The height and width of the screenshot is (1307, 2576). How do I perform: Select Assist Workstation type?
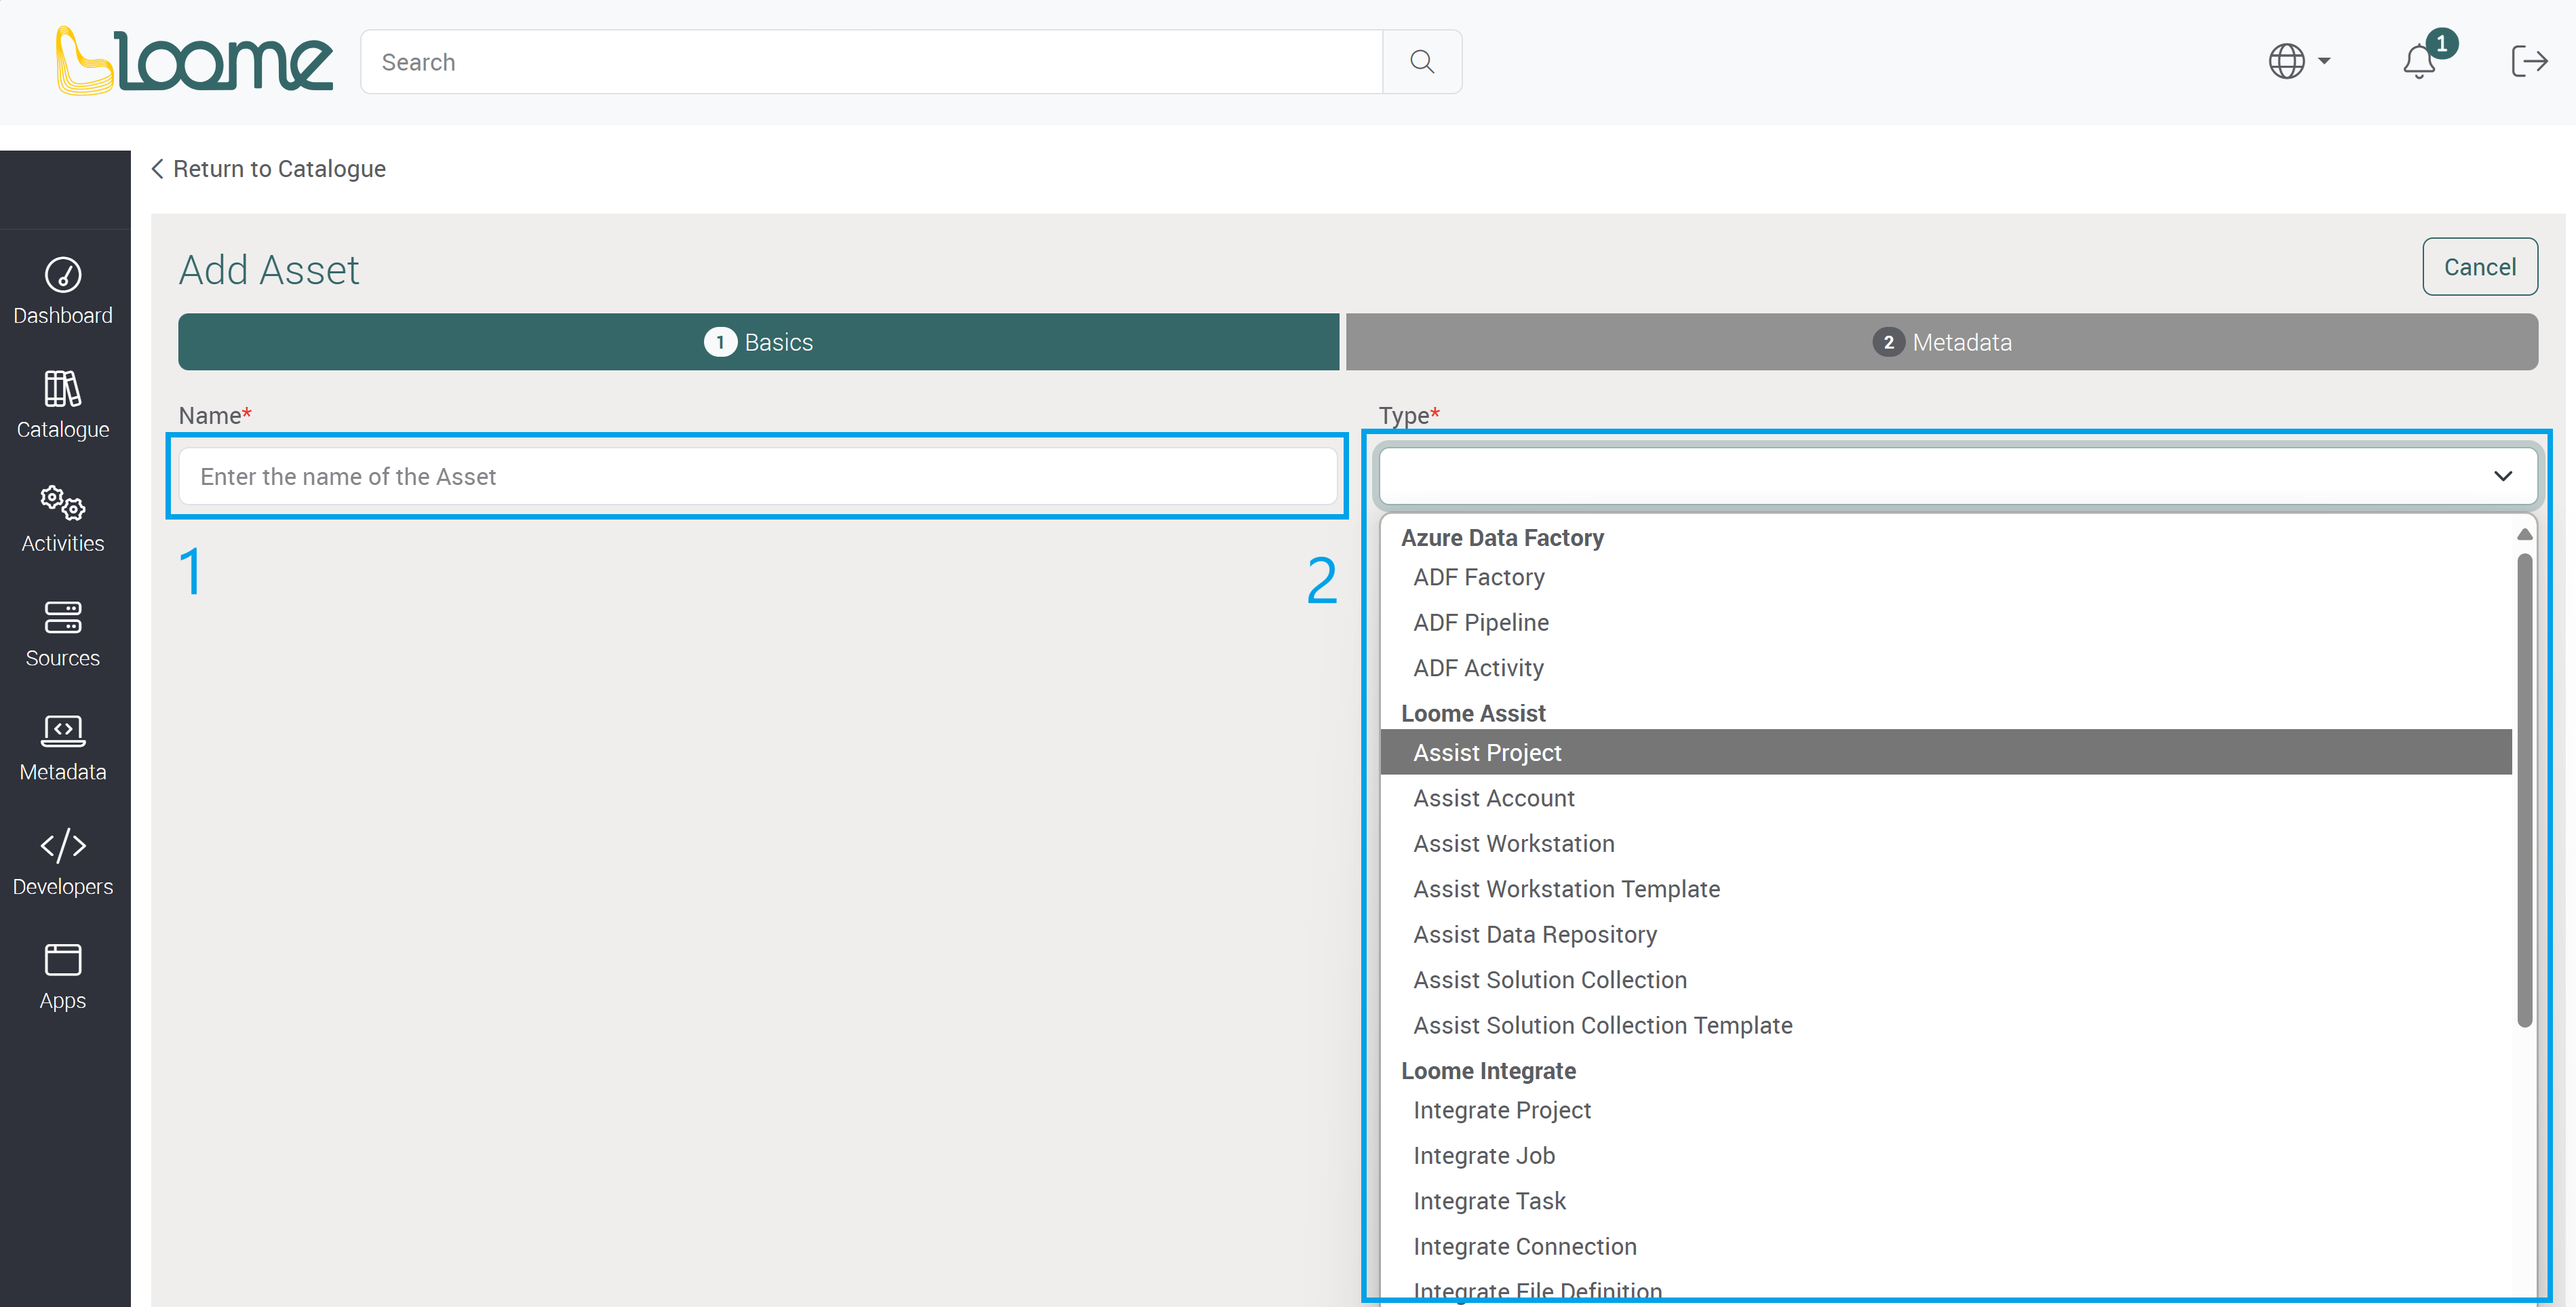[1946, 843]
